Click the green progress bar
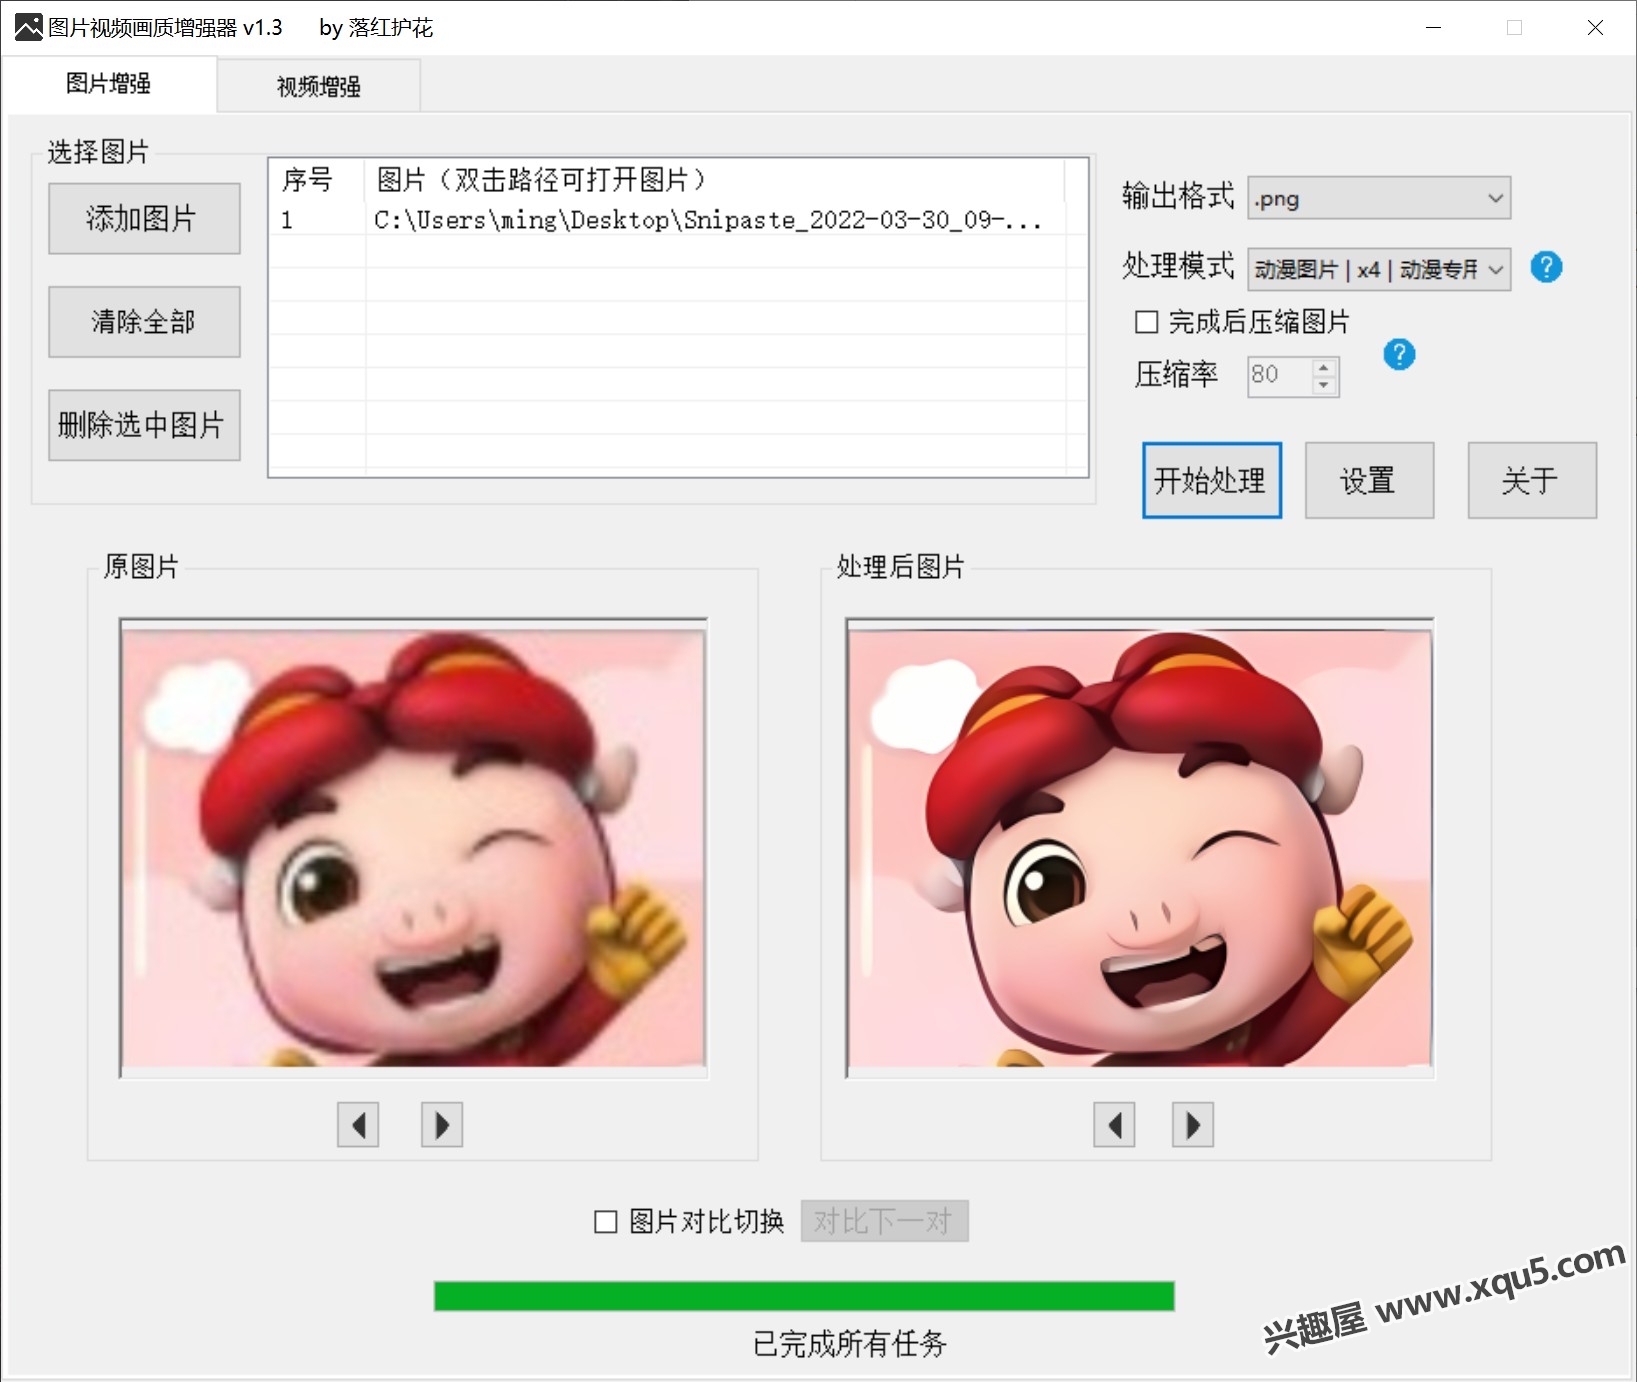The width and height of the screenshot is (1637, 1382). click(803, 1296)
